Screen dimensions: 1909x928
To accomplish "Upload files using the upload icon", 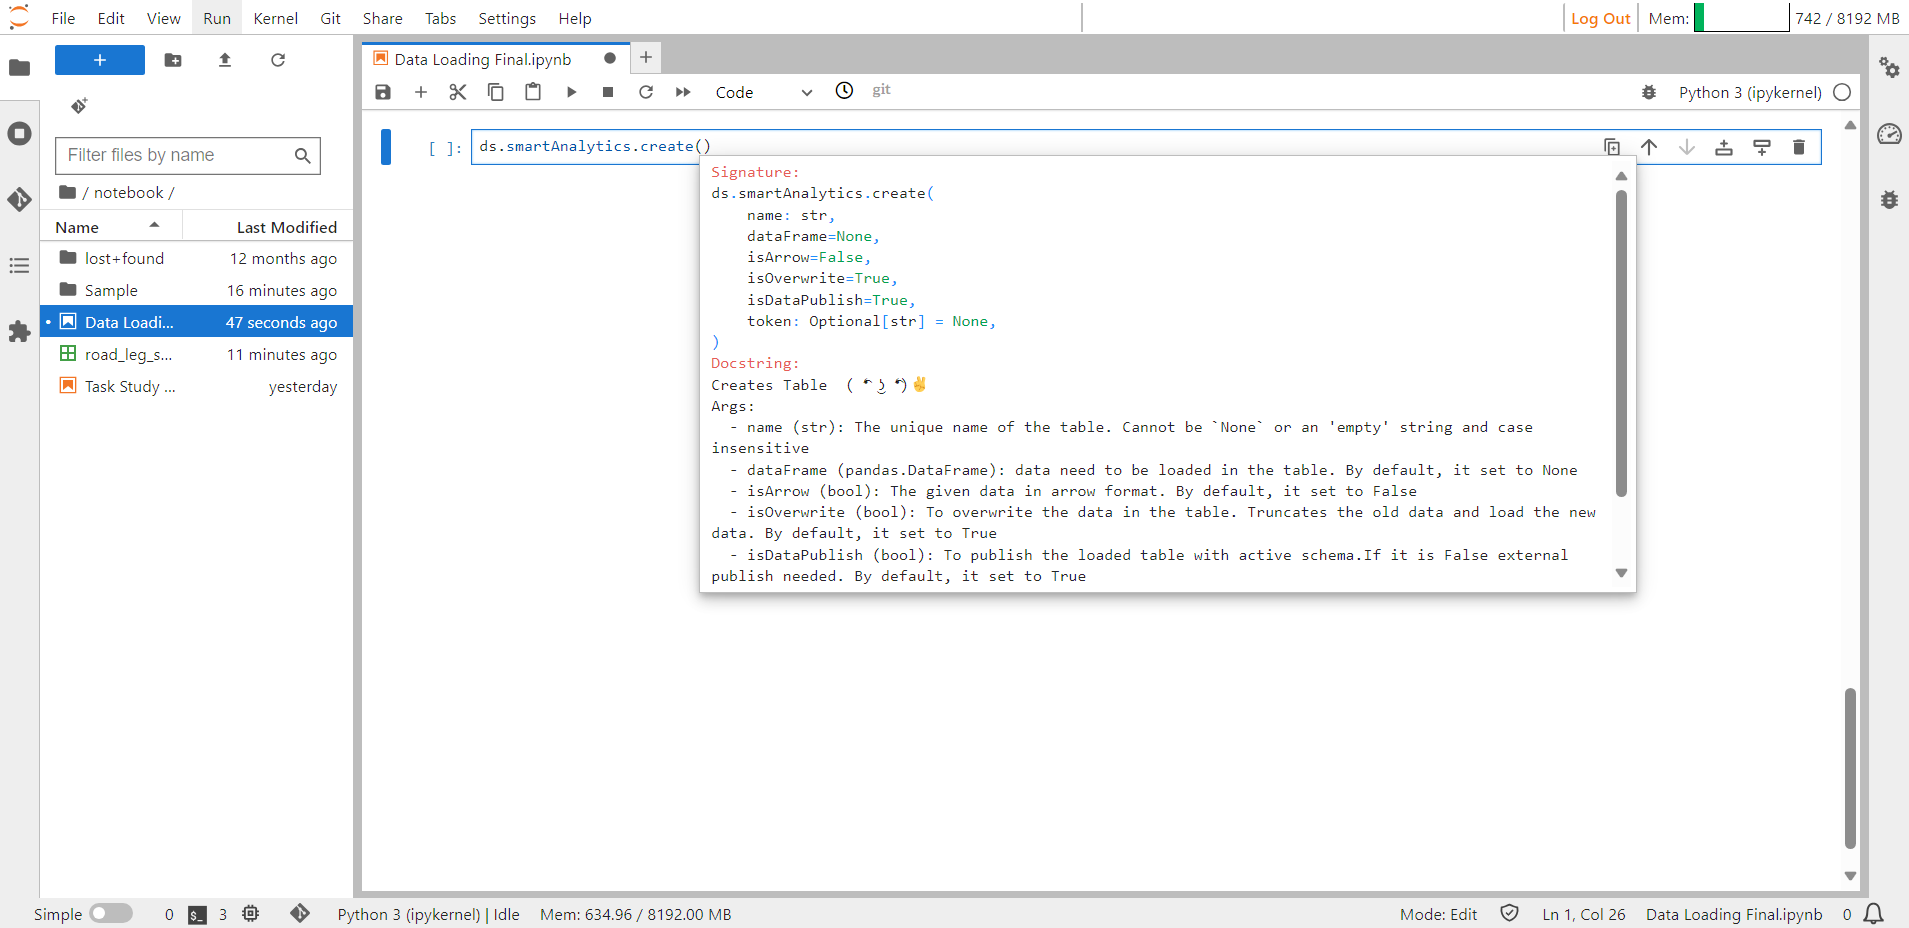I will point(224,60).
